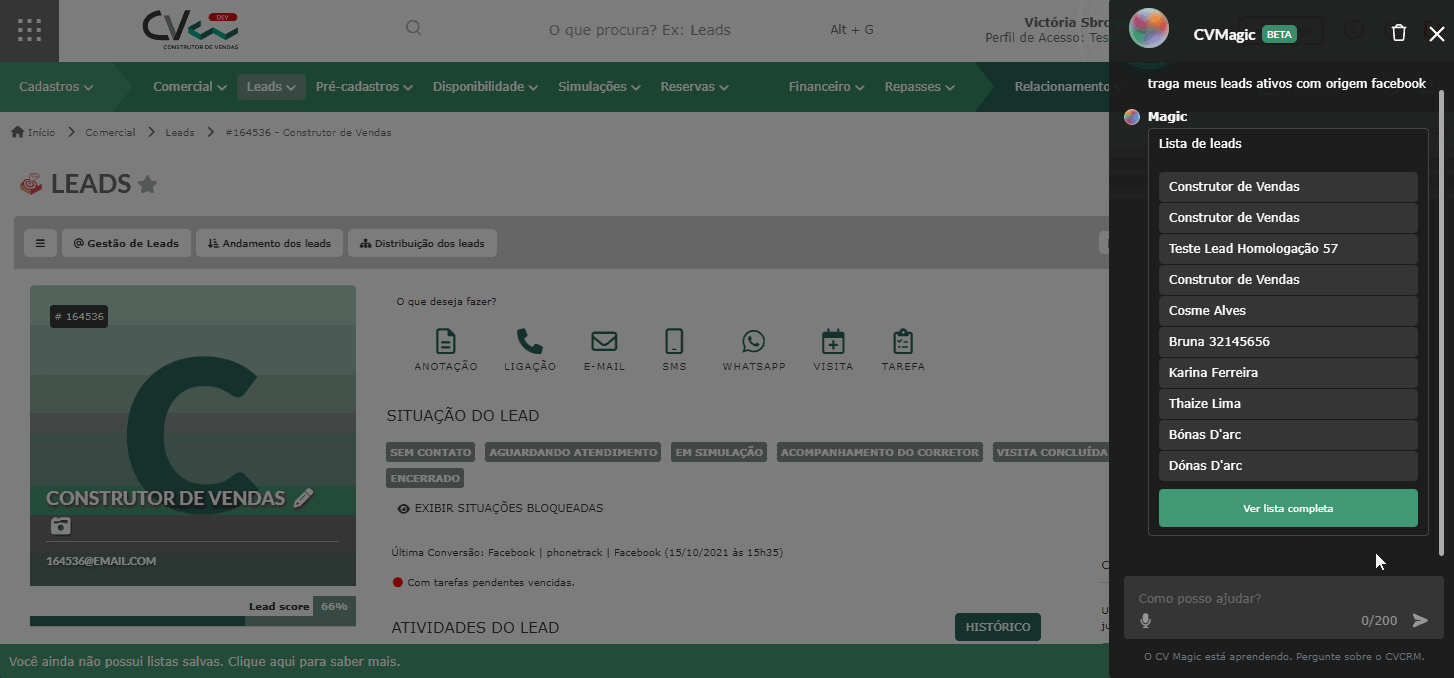Open lead Teste Lead Homologação 57
This screenshot has width=1454, height=678.
pos(1288,248)
